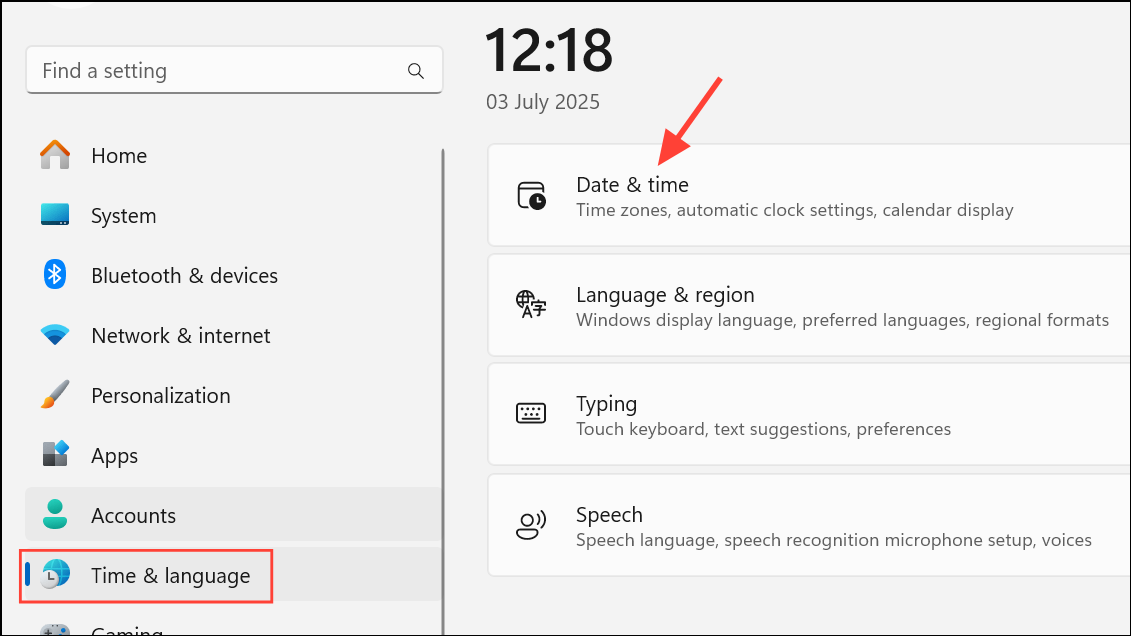Viewport: 1131px width, 636px height.
Task: Click the Date & time calendar clock icon
Action: coord(532,195)
